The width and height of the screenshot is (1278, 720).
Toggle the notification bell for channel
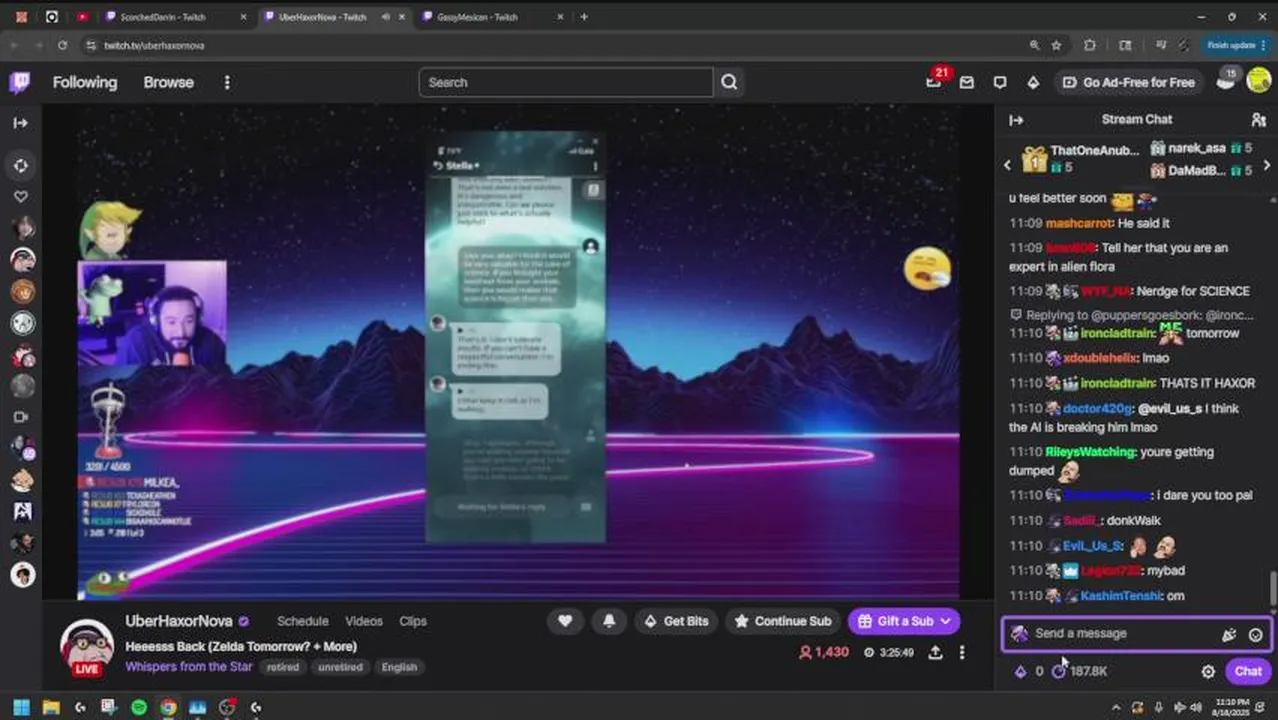(609, 621)
